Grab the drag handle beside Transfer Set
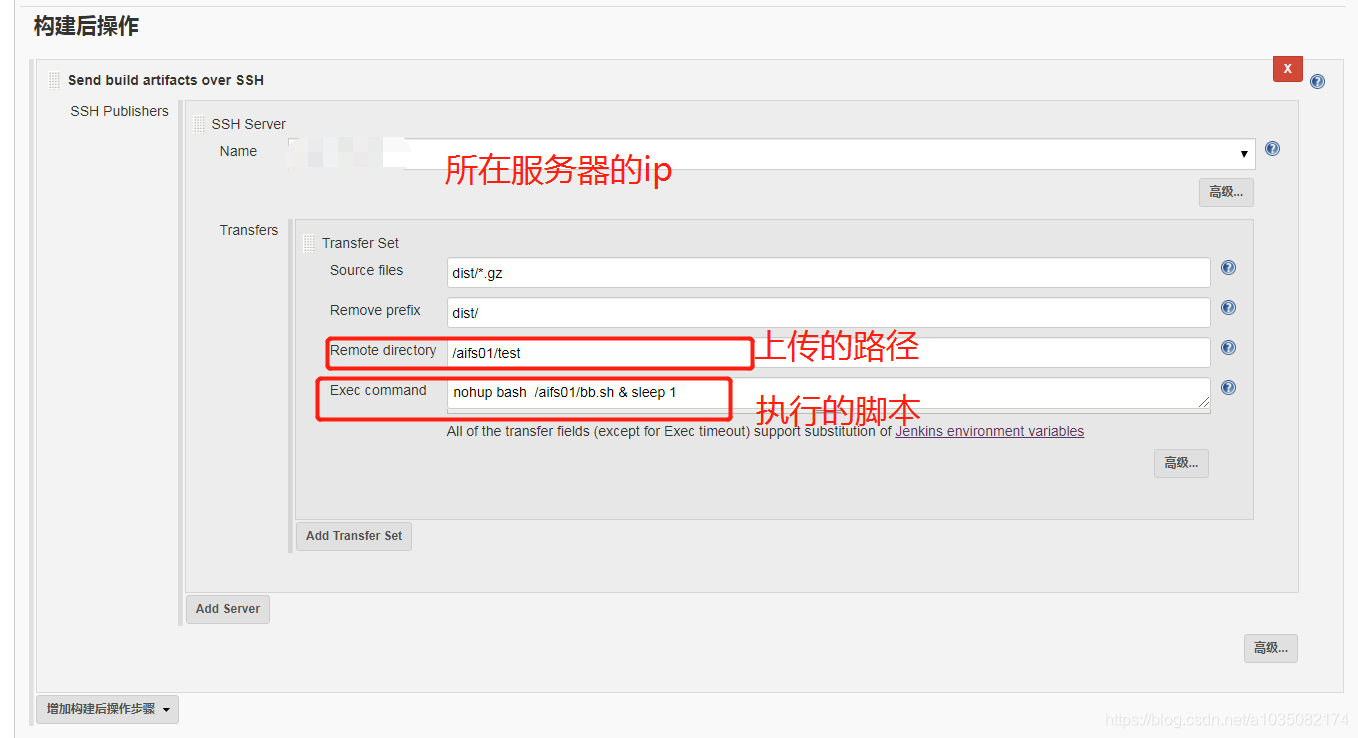1358x738 pixels. [x=309, y=243]
